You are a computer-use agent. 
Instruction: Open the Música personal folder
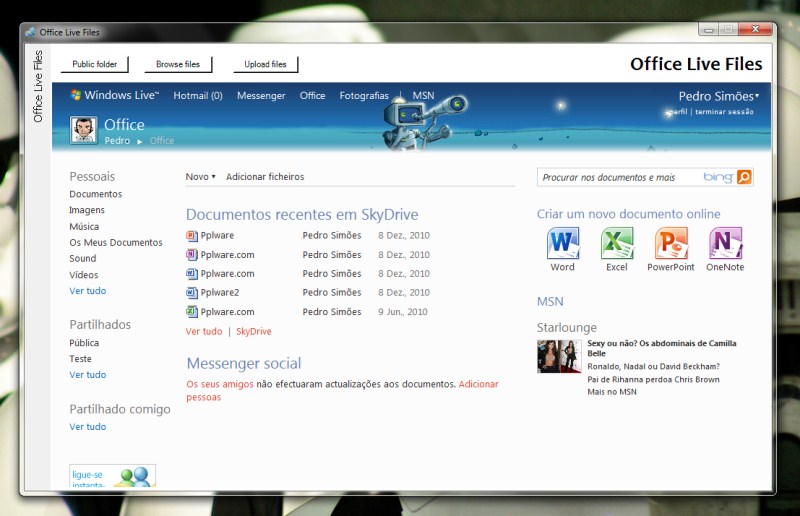point(84,226)
